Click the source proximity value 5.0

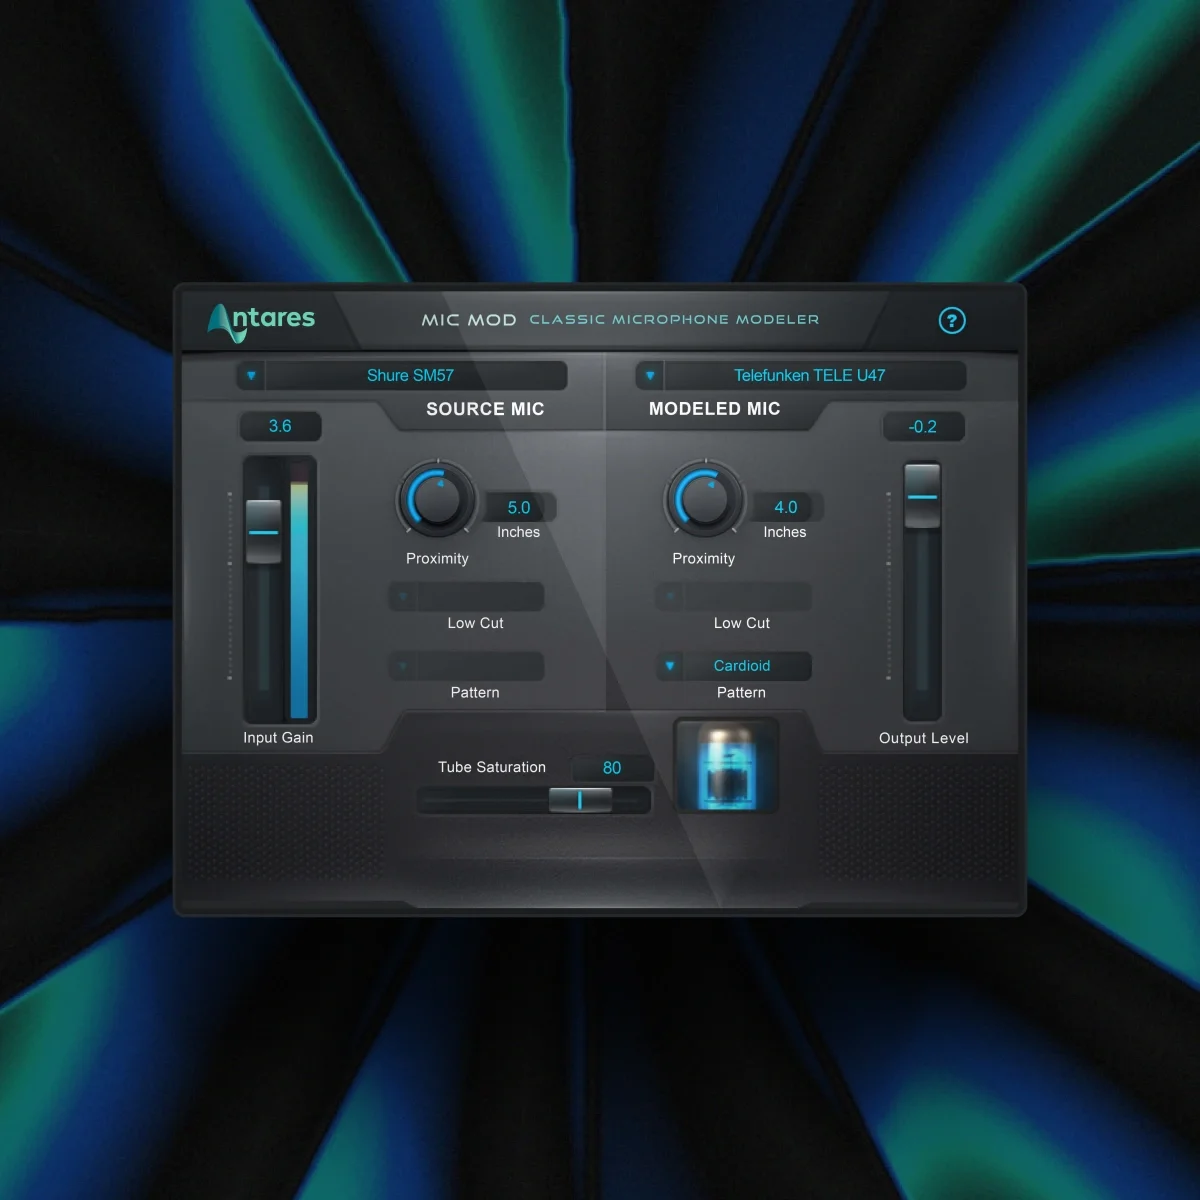click(519, 508)
